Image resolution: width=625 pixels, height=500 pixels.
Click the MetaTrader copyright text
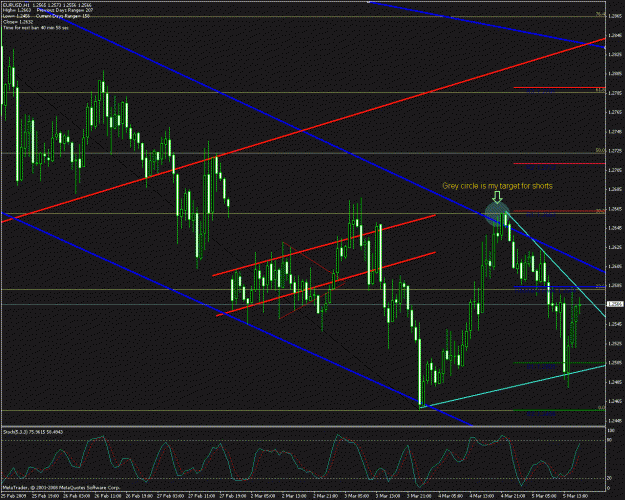pos(61,487)
